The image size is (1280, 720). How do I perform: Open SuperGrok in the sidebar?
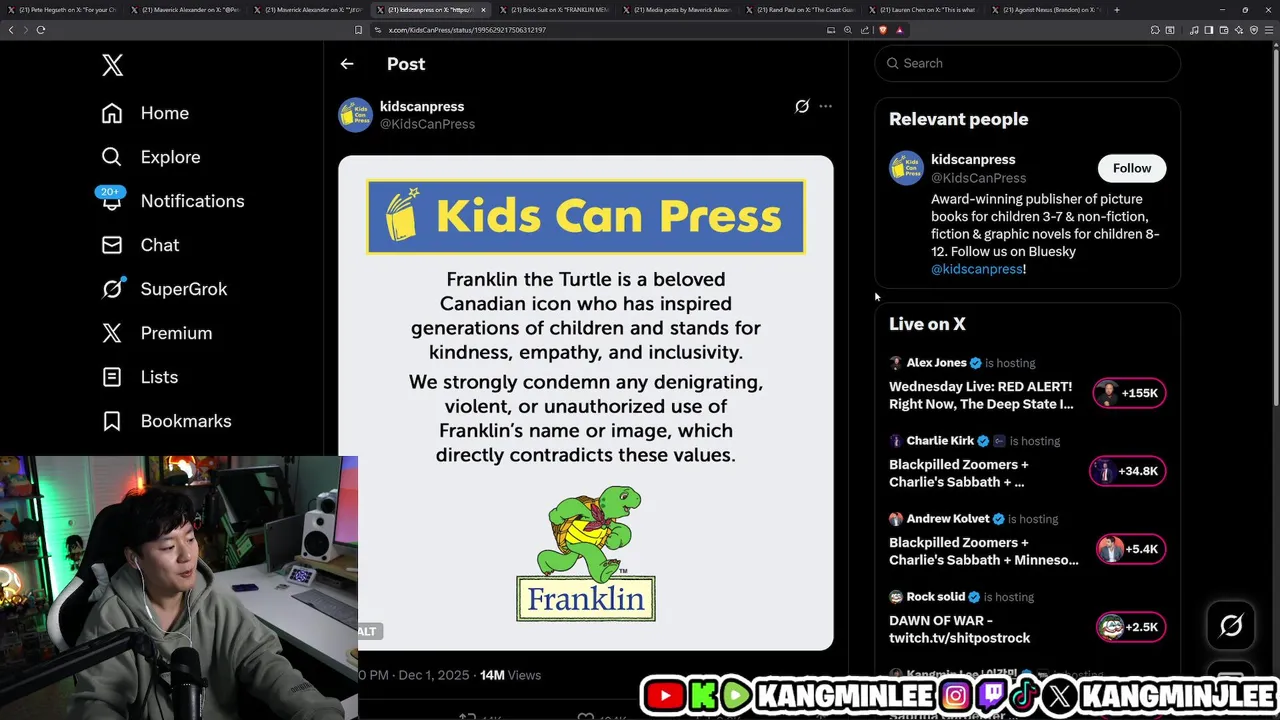pyautogui.click(x=164, y=289)
